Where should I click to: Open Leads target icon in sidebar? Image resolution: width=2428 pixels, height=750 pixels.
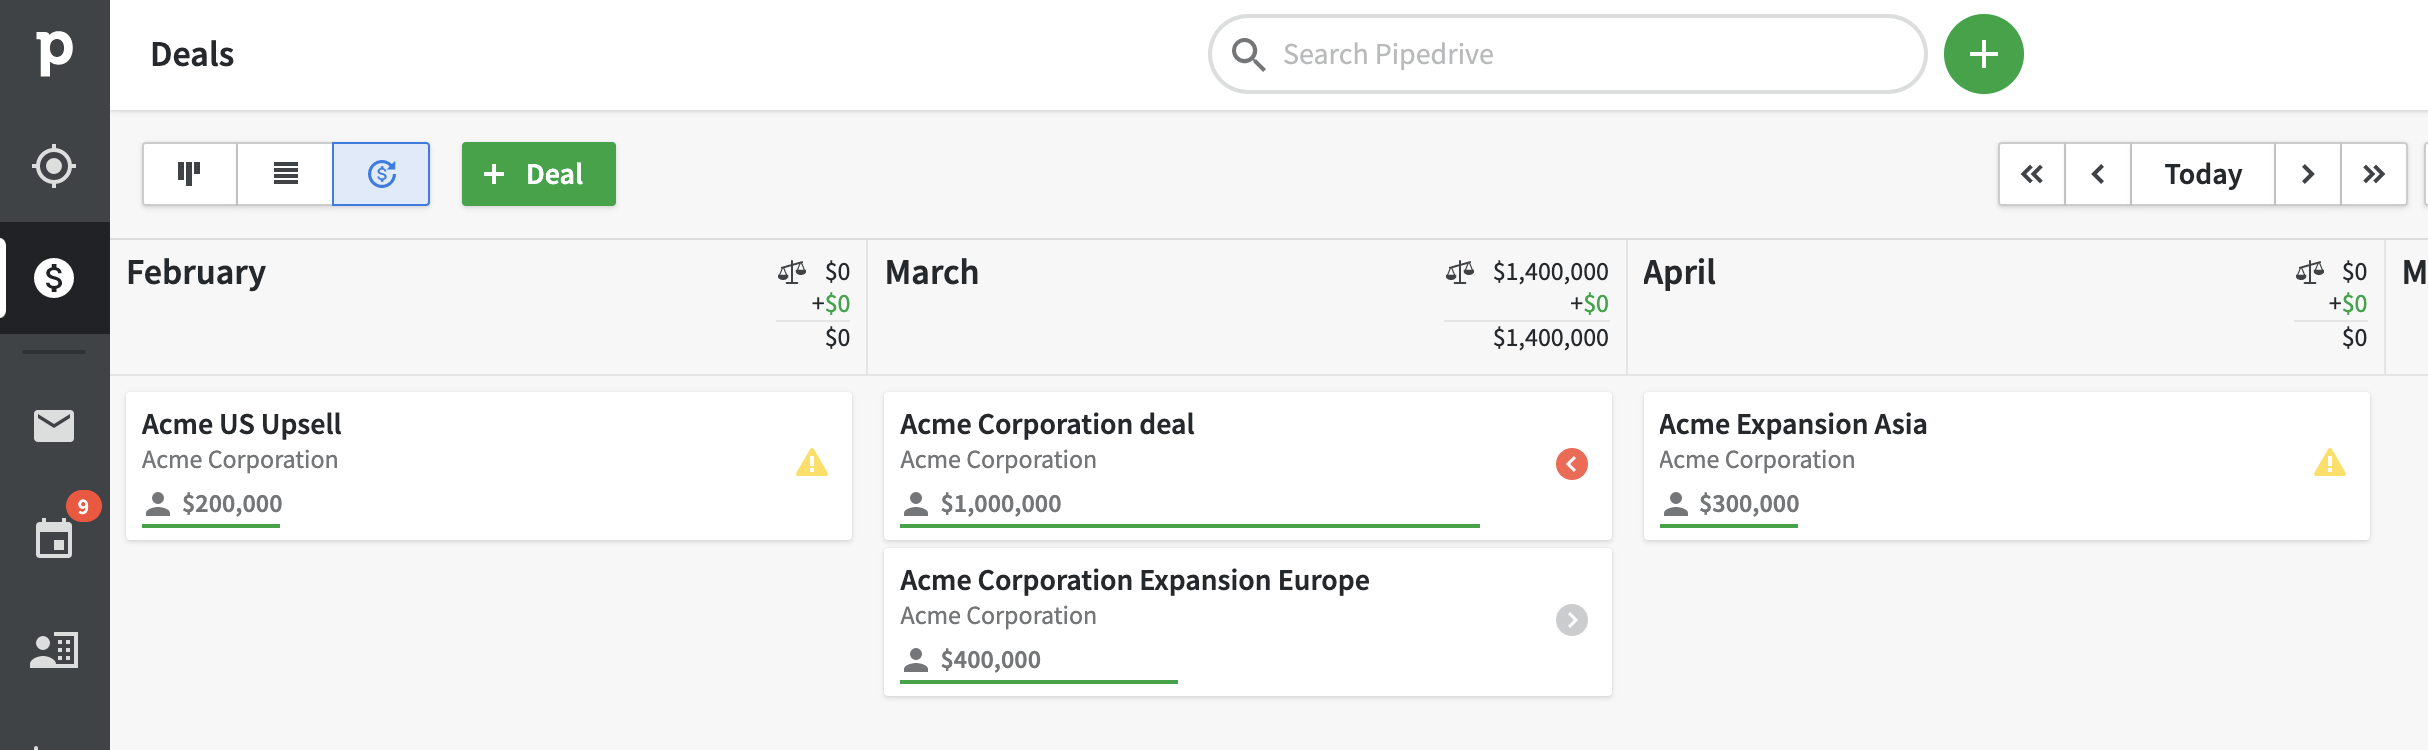[54, 166]
